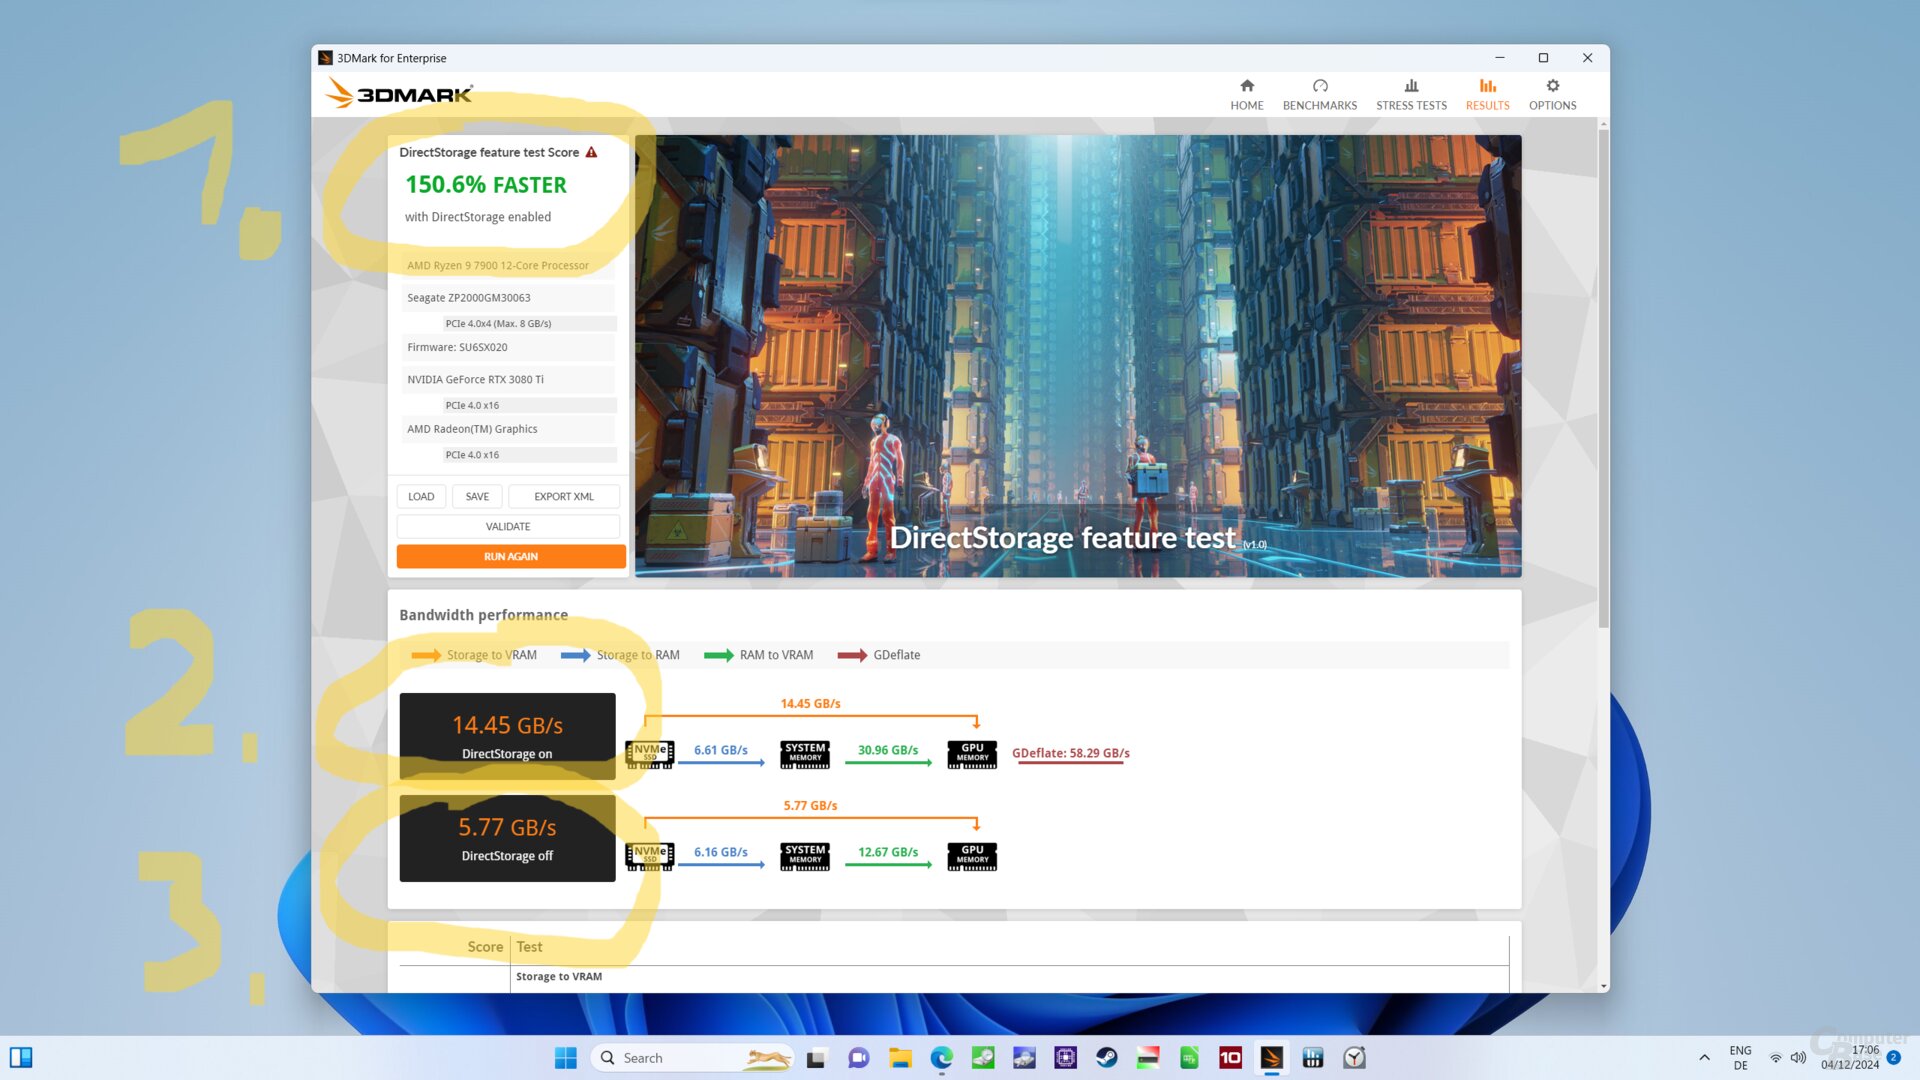1920x1080 pixels.
Task: Click the score warning triangle icon
Action: coord(591,152)
